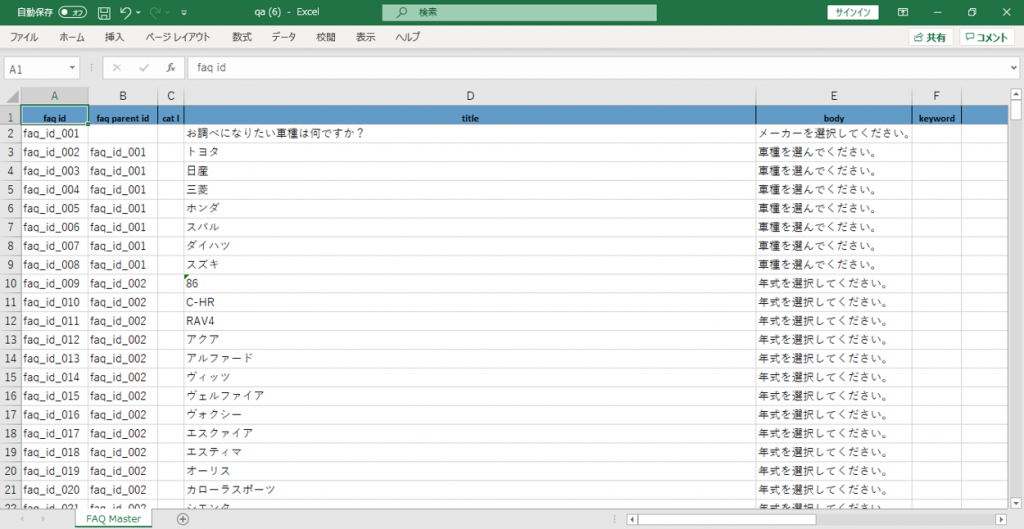Click the Name Box showing A1

pyautogui.click(x=36, y=68)
